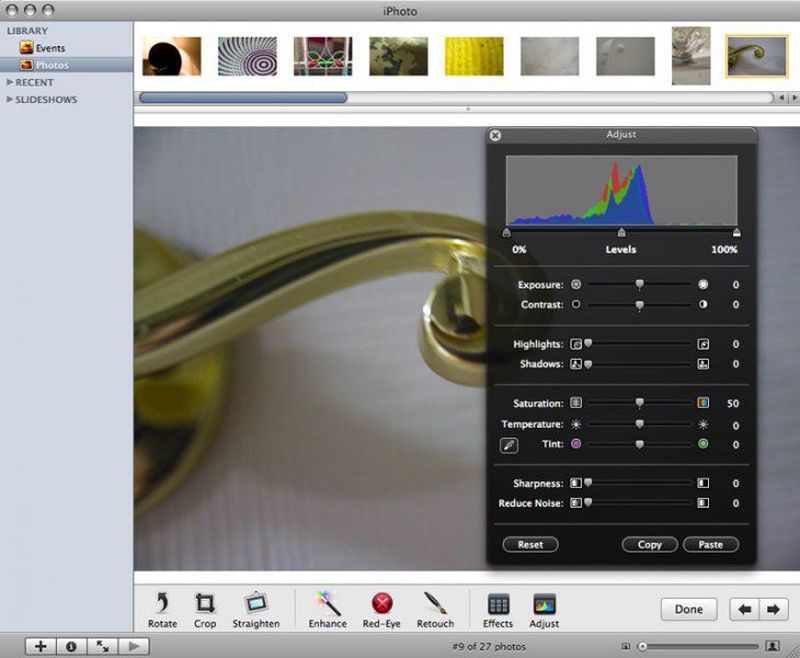
Task: Click the Rotate tool icon
Action: click(x=162, y=604)
